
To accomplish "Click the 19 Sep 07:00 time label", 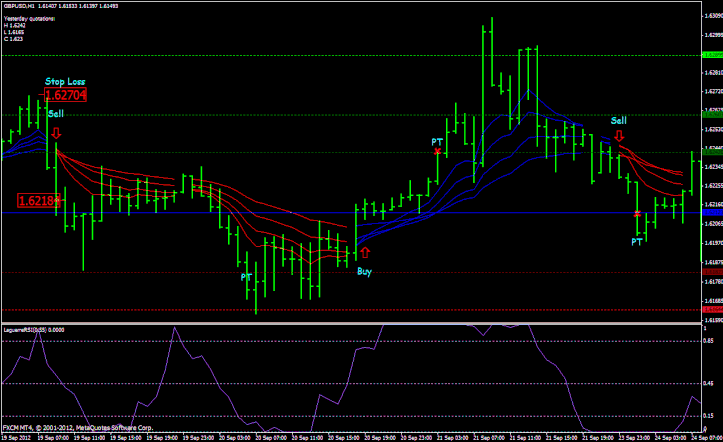I will 53,437.
